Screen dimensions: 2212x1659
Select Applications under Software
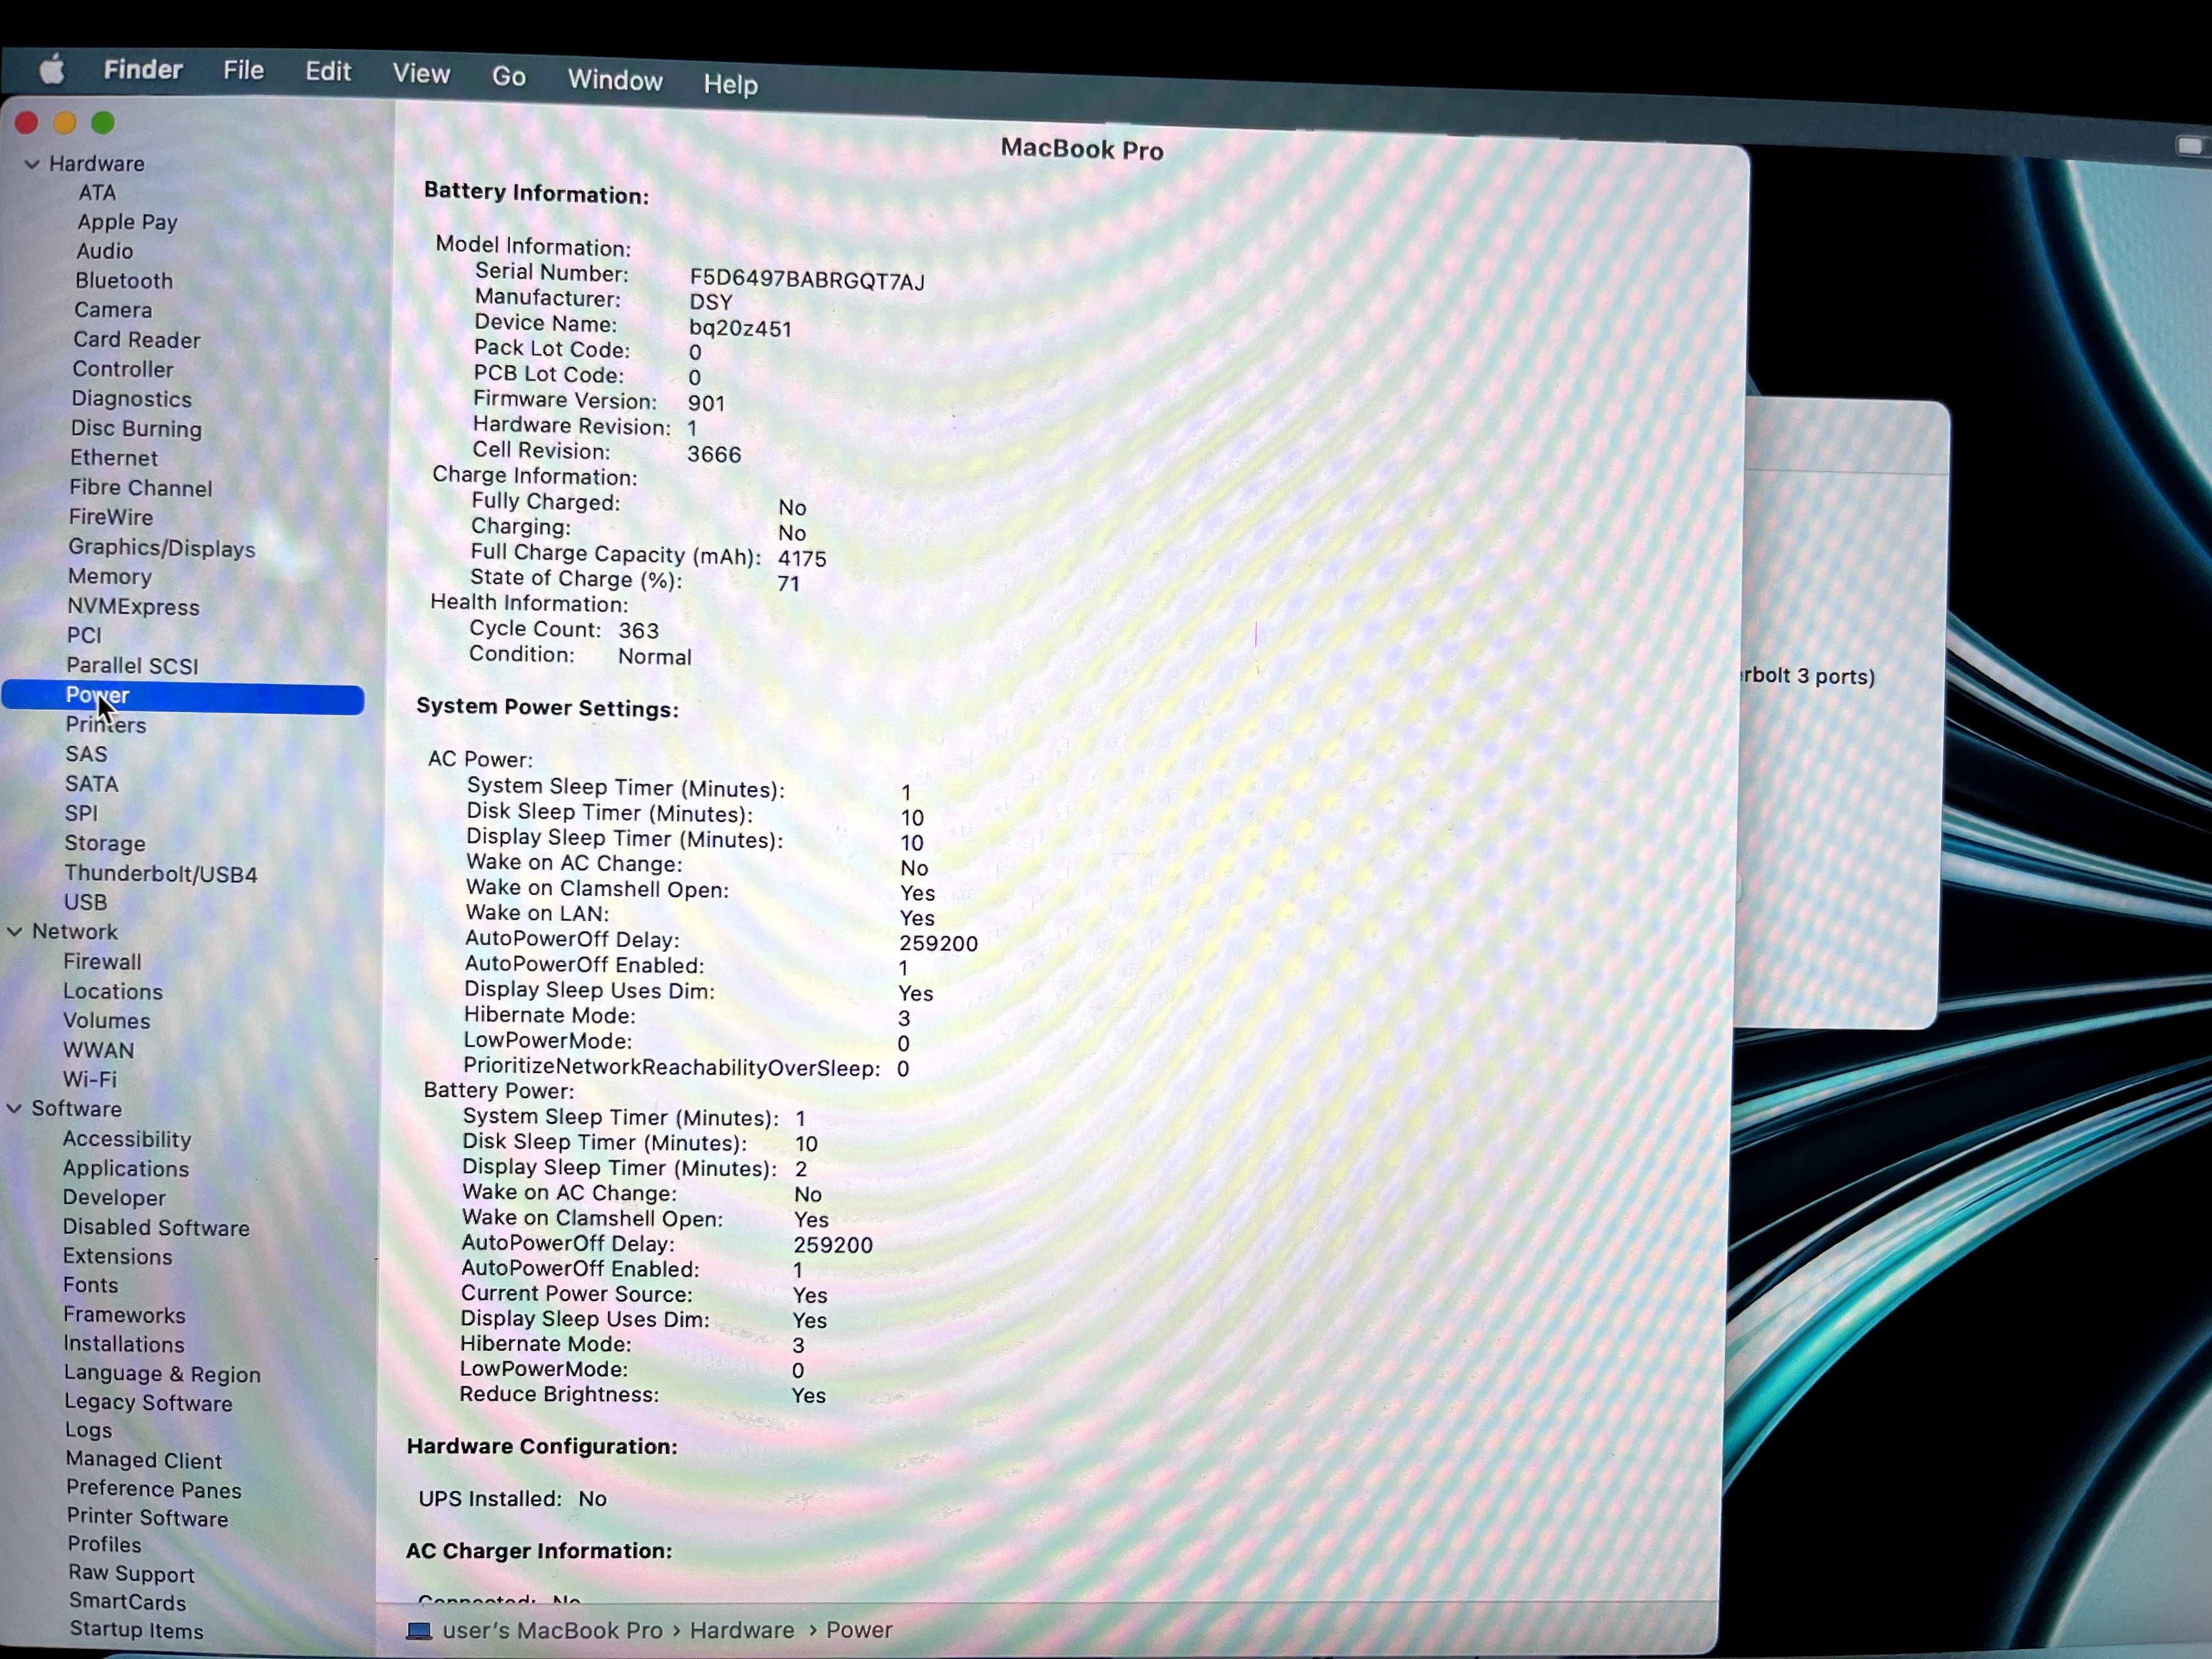(126, 1169)
